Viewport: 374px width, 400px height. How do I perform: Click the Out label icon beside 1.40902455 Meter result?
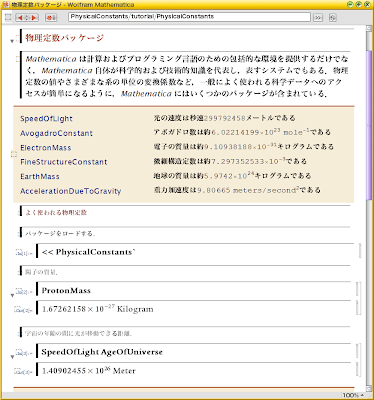[x=23, y=371]
